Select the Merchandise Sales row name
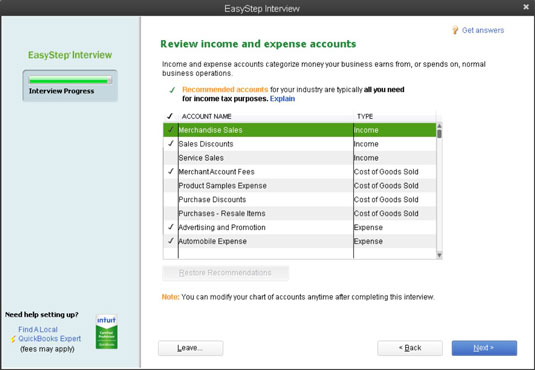 pos(211,130)
